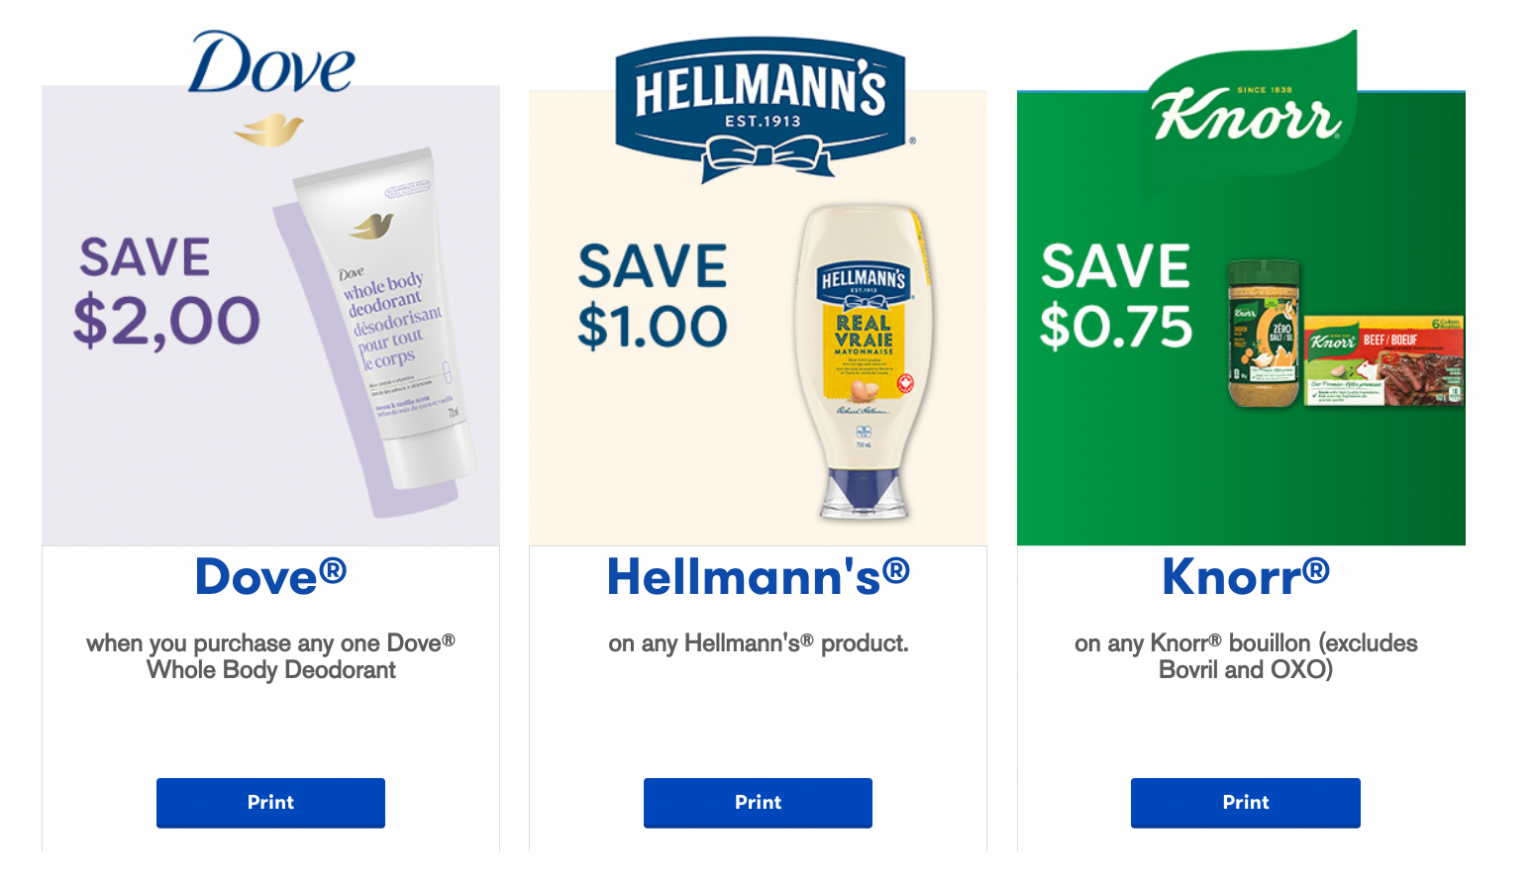Print the Knorr bouillon coupon
Image resolution: width=1536 pixels, height=882 pixels.
click(x=1245, y=802)
